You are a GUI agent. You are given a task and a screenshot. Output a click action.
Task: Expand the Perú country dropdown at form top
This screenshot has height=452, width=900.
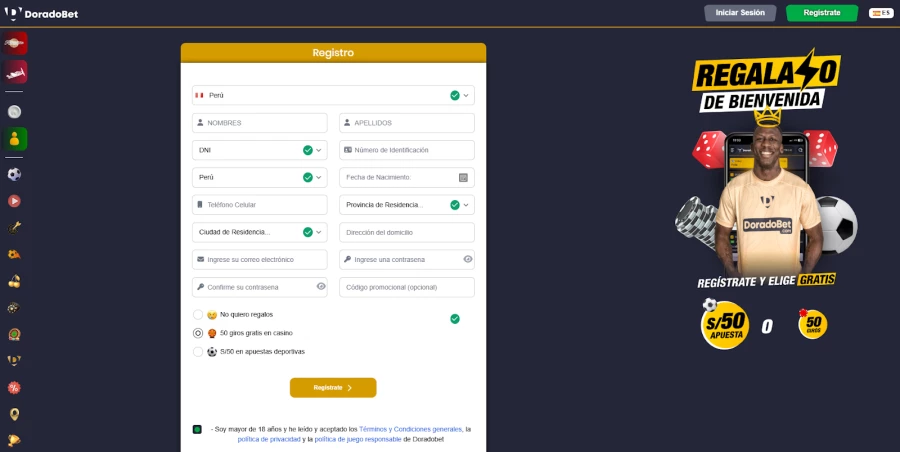(333, 95)
